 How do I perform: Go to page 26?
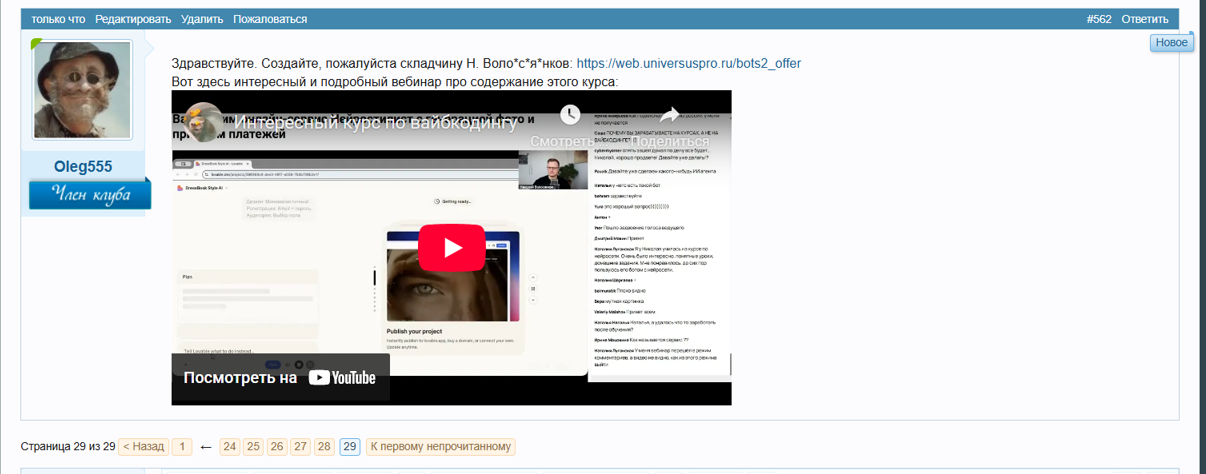tap(277, 447)
